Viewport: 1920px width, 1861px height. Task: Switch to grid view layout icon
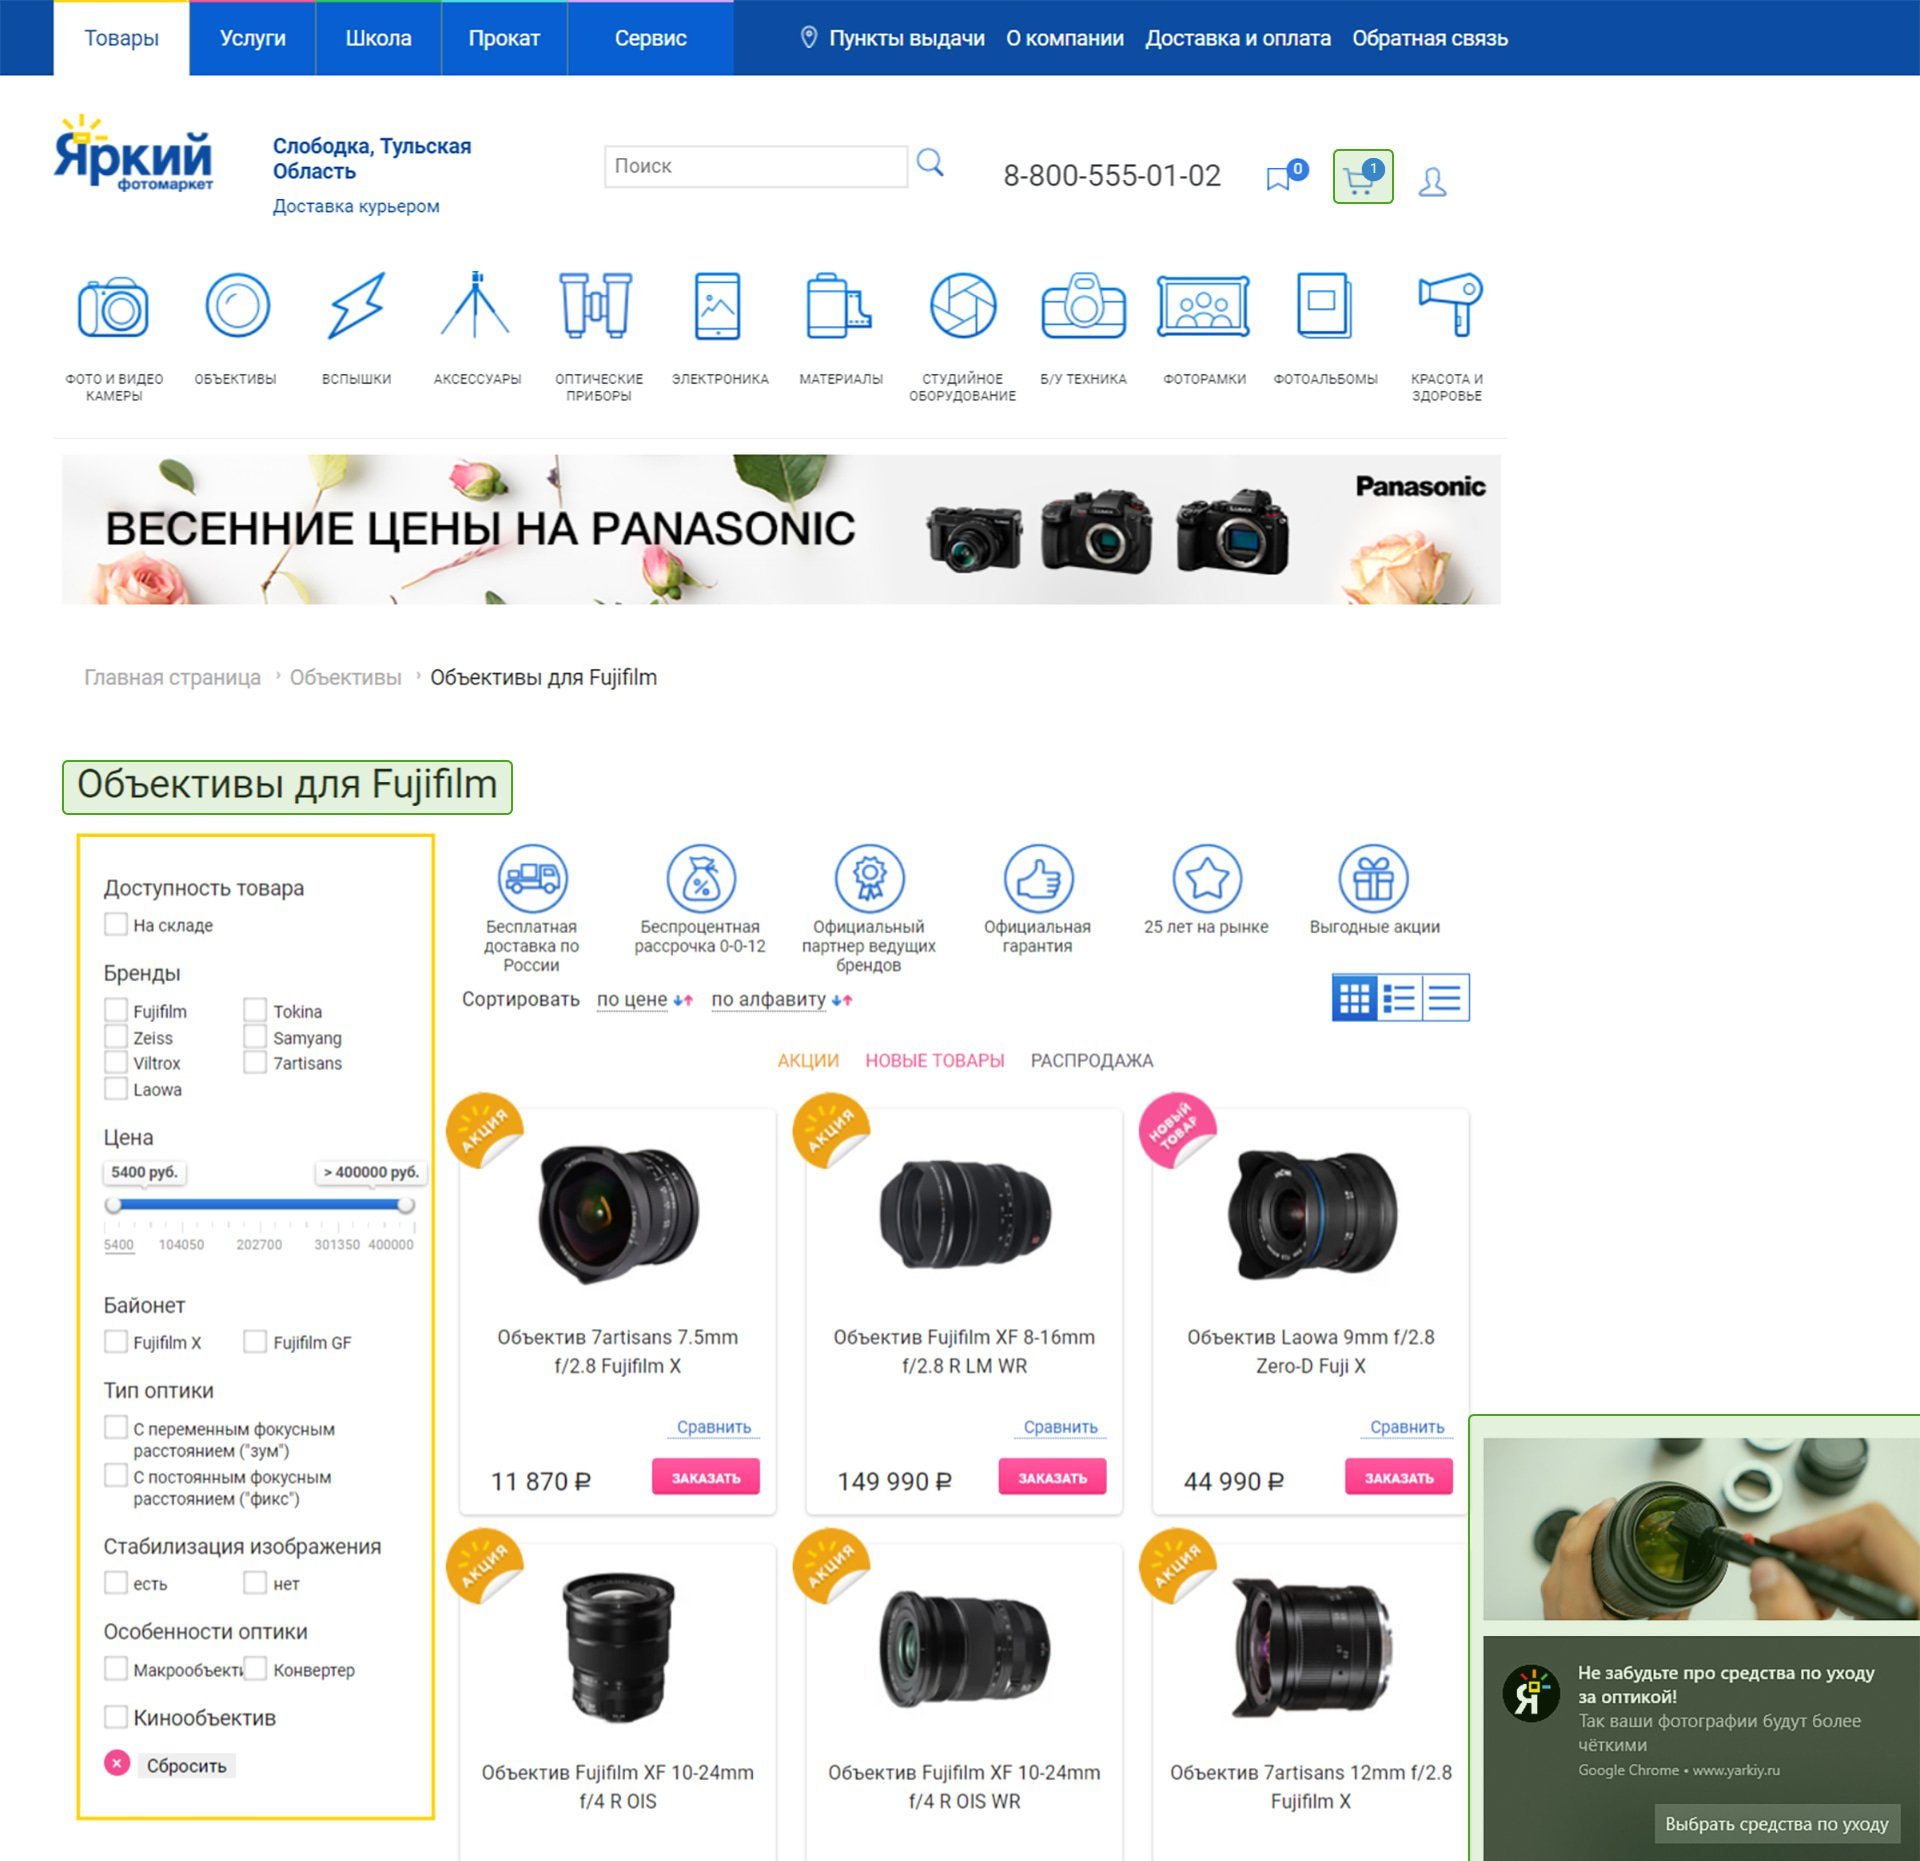click(x=1354, y=998)
